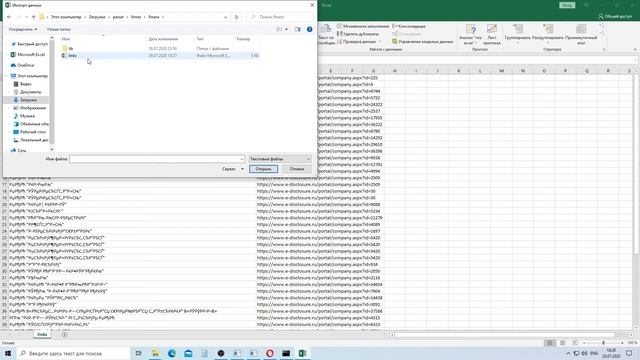This screenshot has width=640, height=360.
Task: Open Opera from the taskbar
Action: pos(269,353)
